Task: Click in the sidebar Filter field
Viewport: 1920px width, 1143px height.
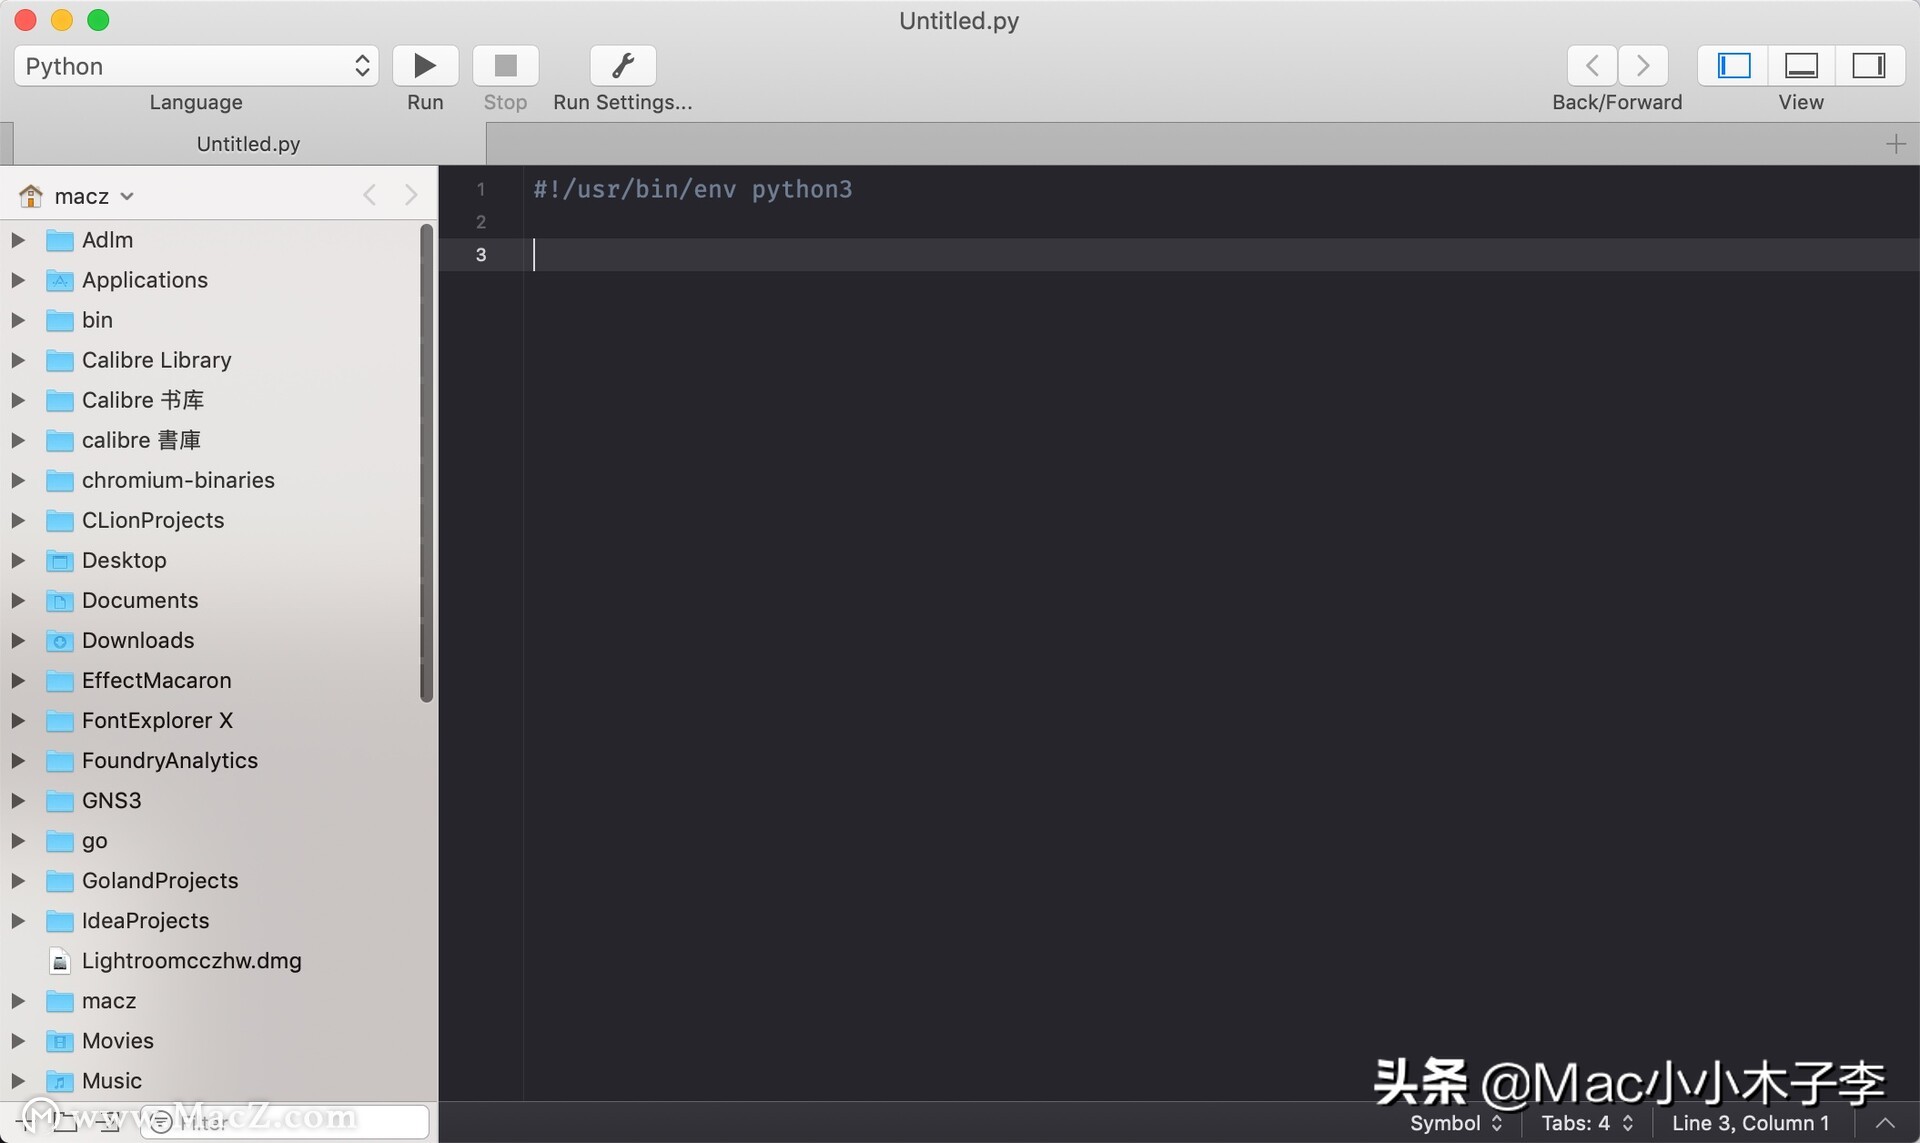Action: pos(285,1122)
